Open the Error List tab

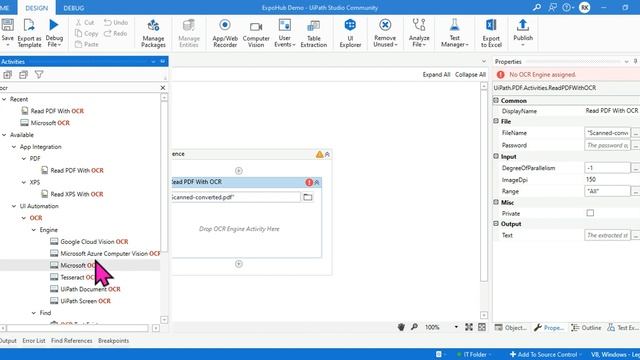click(34, 340)
